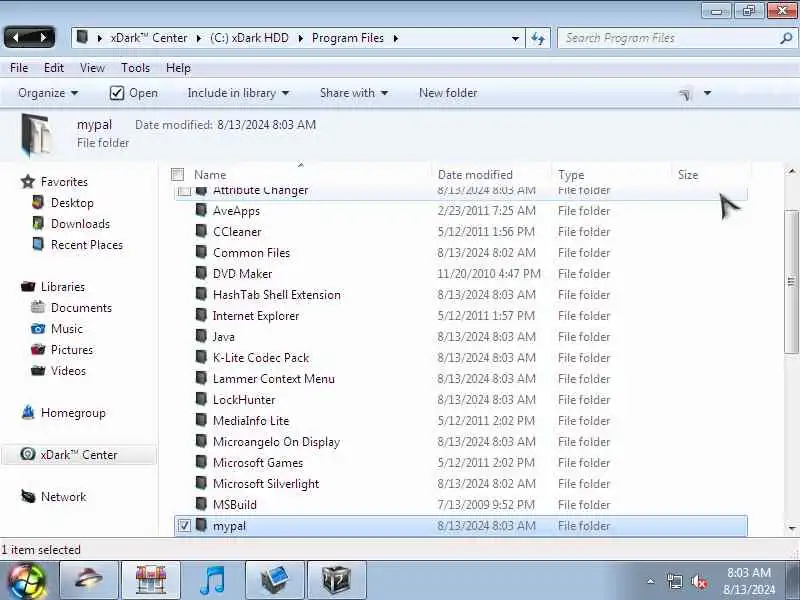The height and width of the screenshot is (600, 800).
Task: Click the 7-Zip style taskbar icon
Action: [x=337, y=581]
